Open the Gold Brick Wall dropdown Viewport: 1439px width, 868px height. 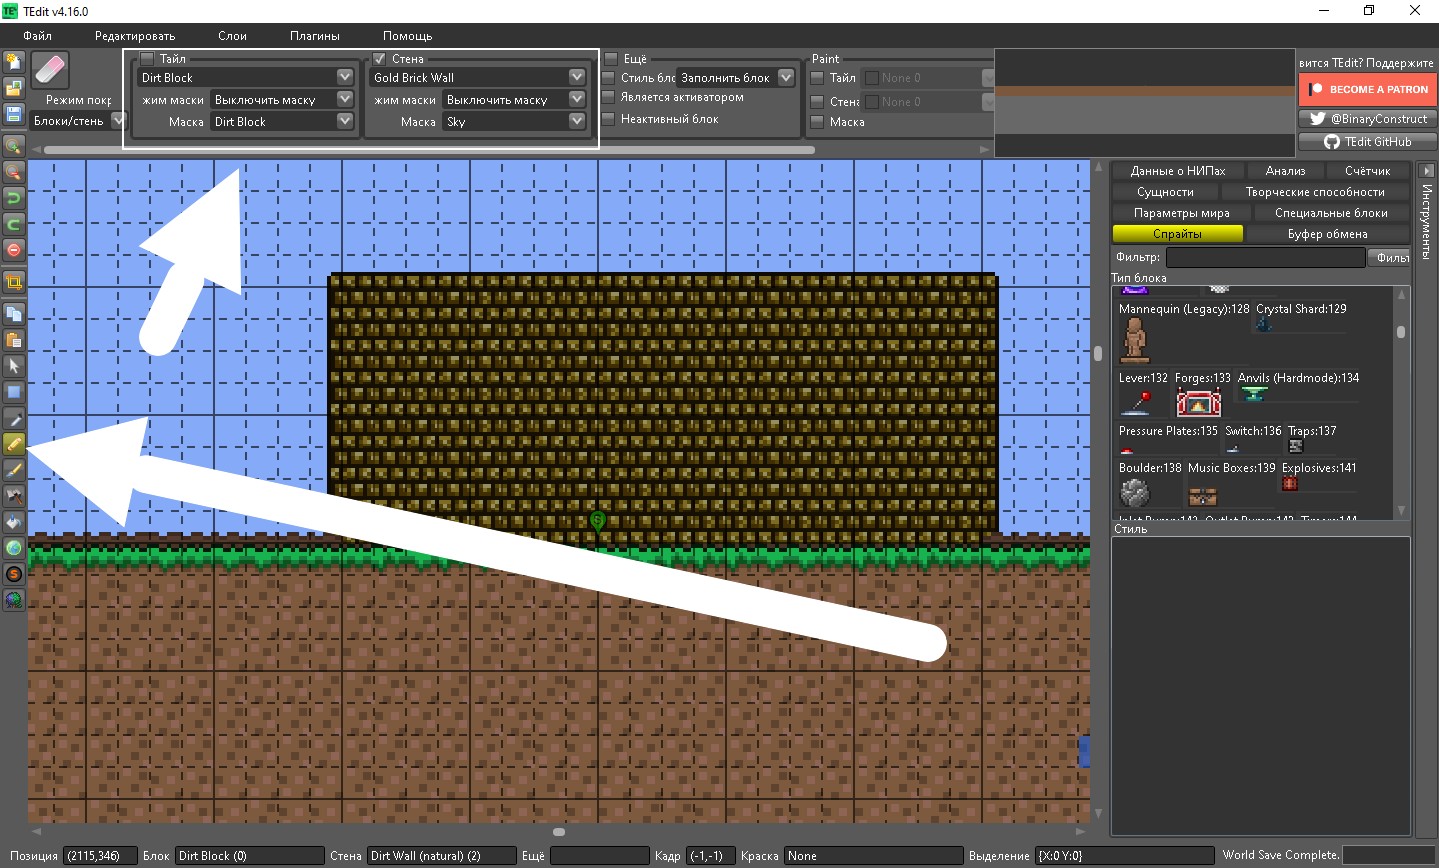pyautogui.click(x=478, y=77)
